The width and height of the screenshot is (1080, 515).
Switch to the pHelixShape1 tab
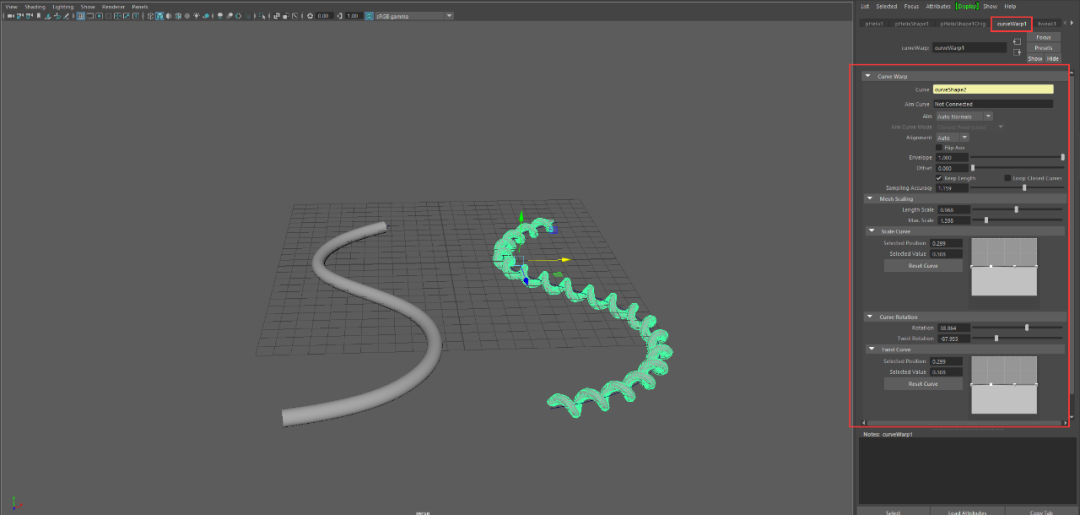[912, 23]
